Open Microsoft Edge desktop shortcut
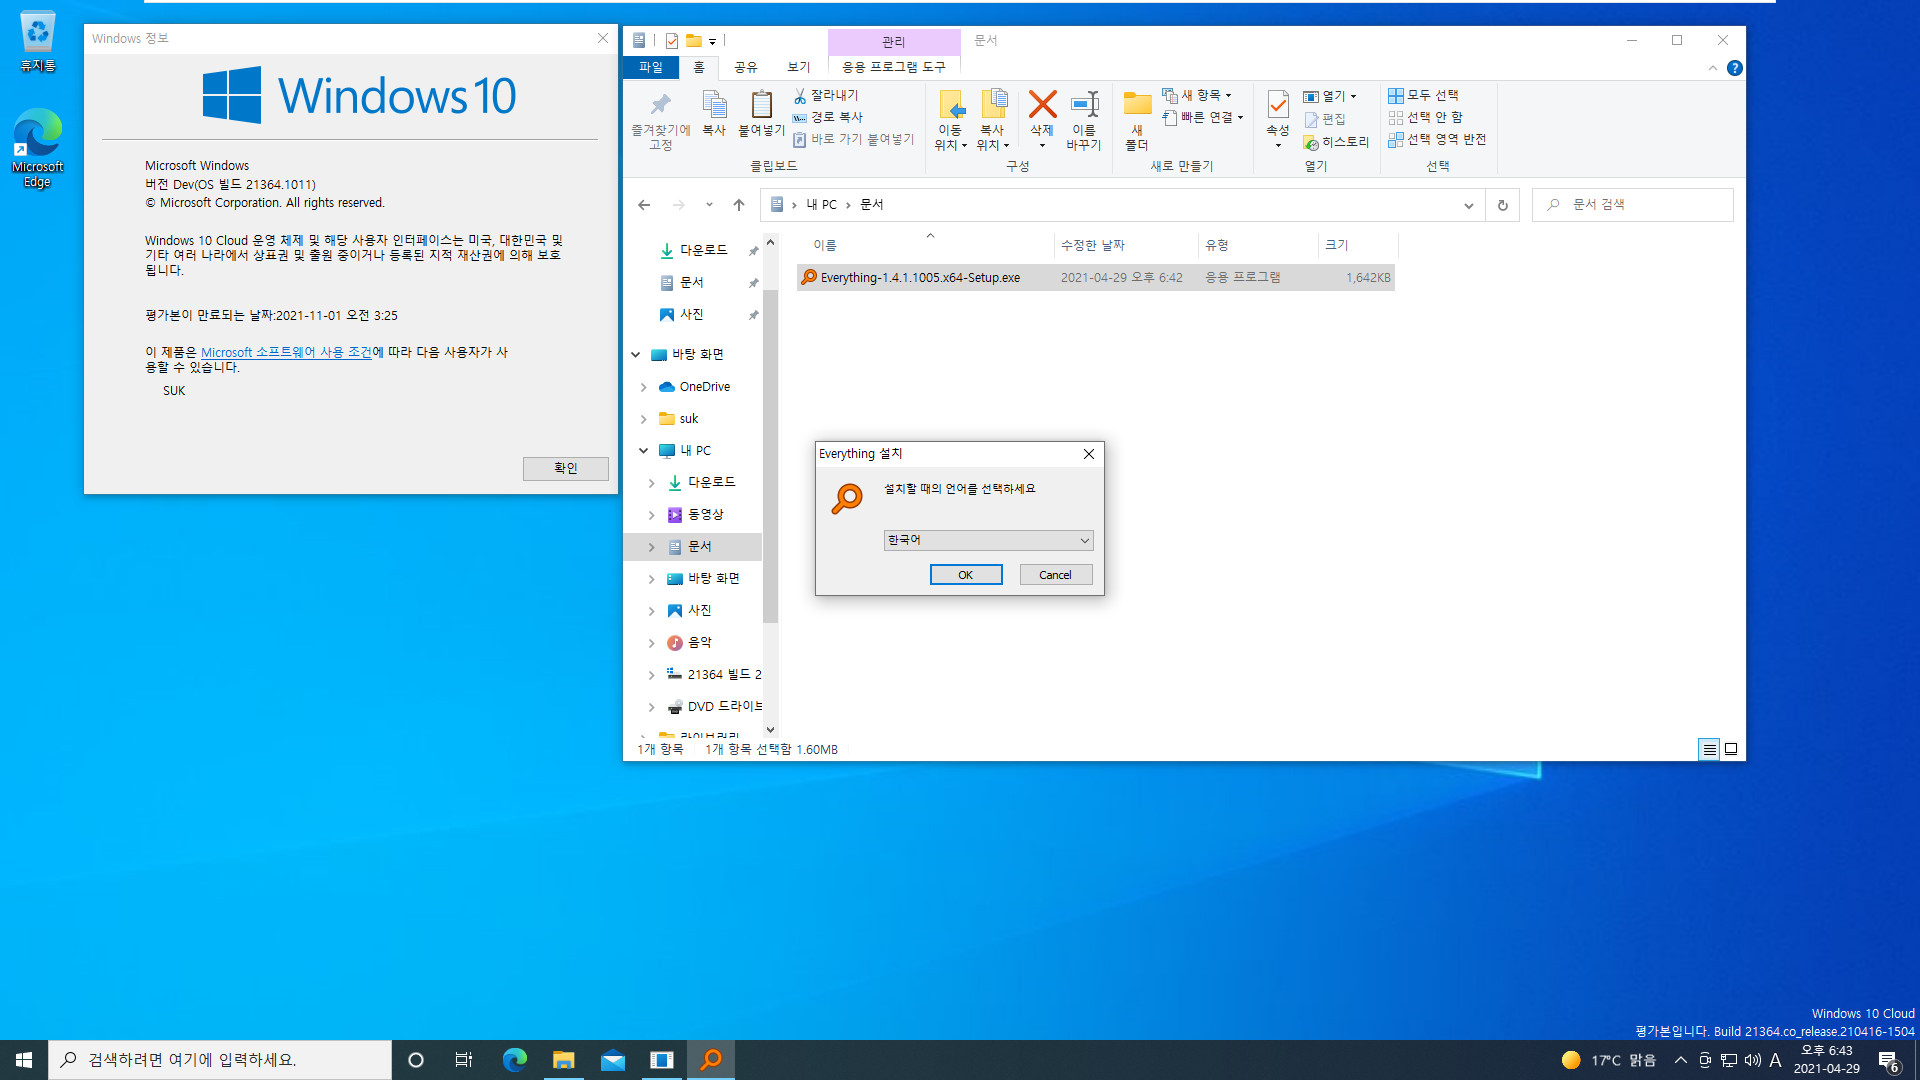 pos(38,148)
